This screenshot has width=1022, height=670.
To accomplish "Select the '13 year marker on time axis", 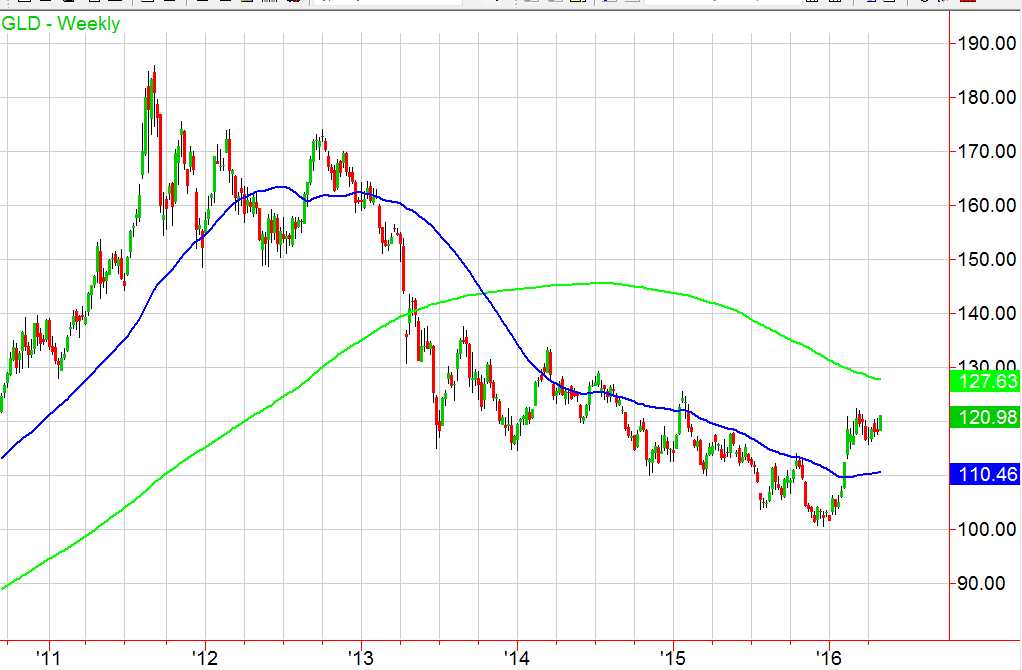I will [360, 657].
